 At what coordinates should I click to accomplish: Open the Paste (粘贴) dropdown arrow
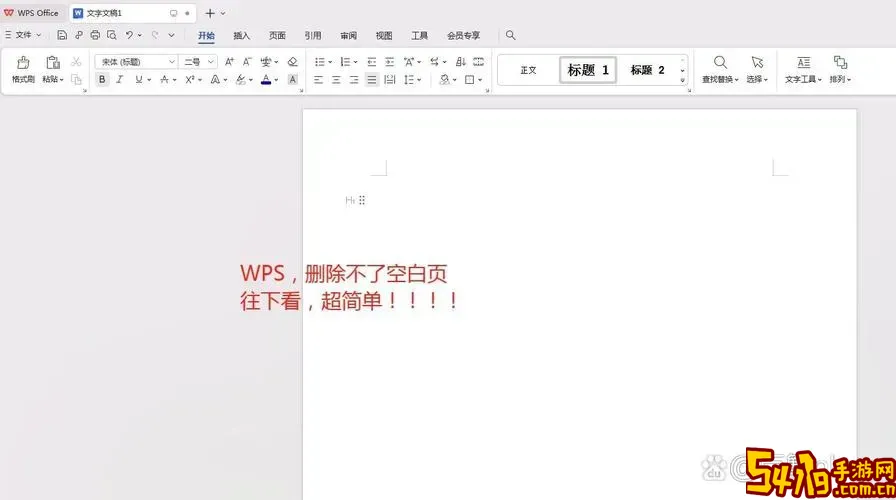[x=61, y=80]
